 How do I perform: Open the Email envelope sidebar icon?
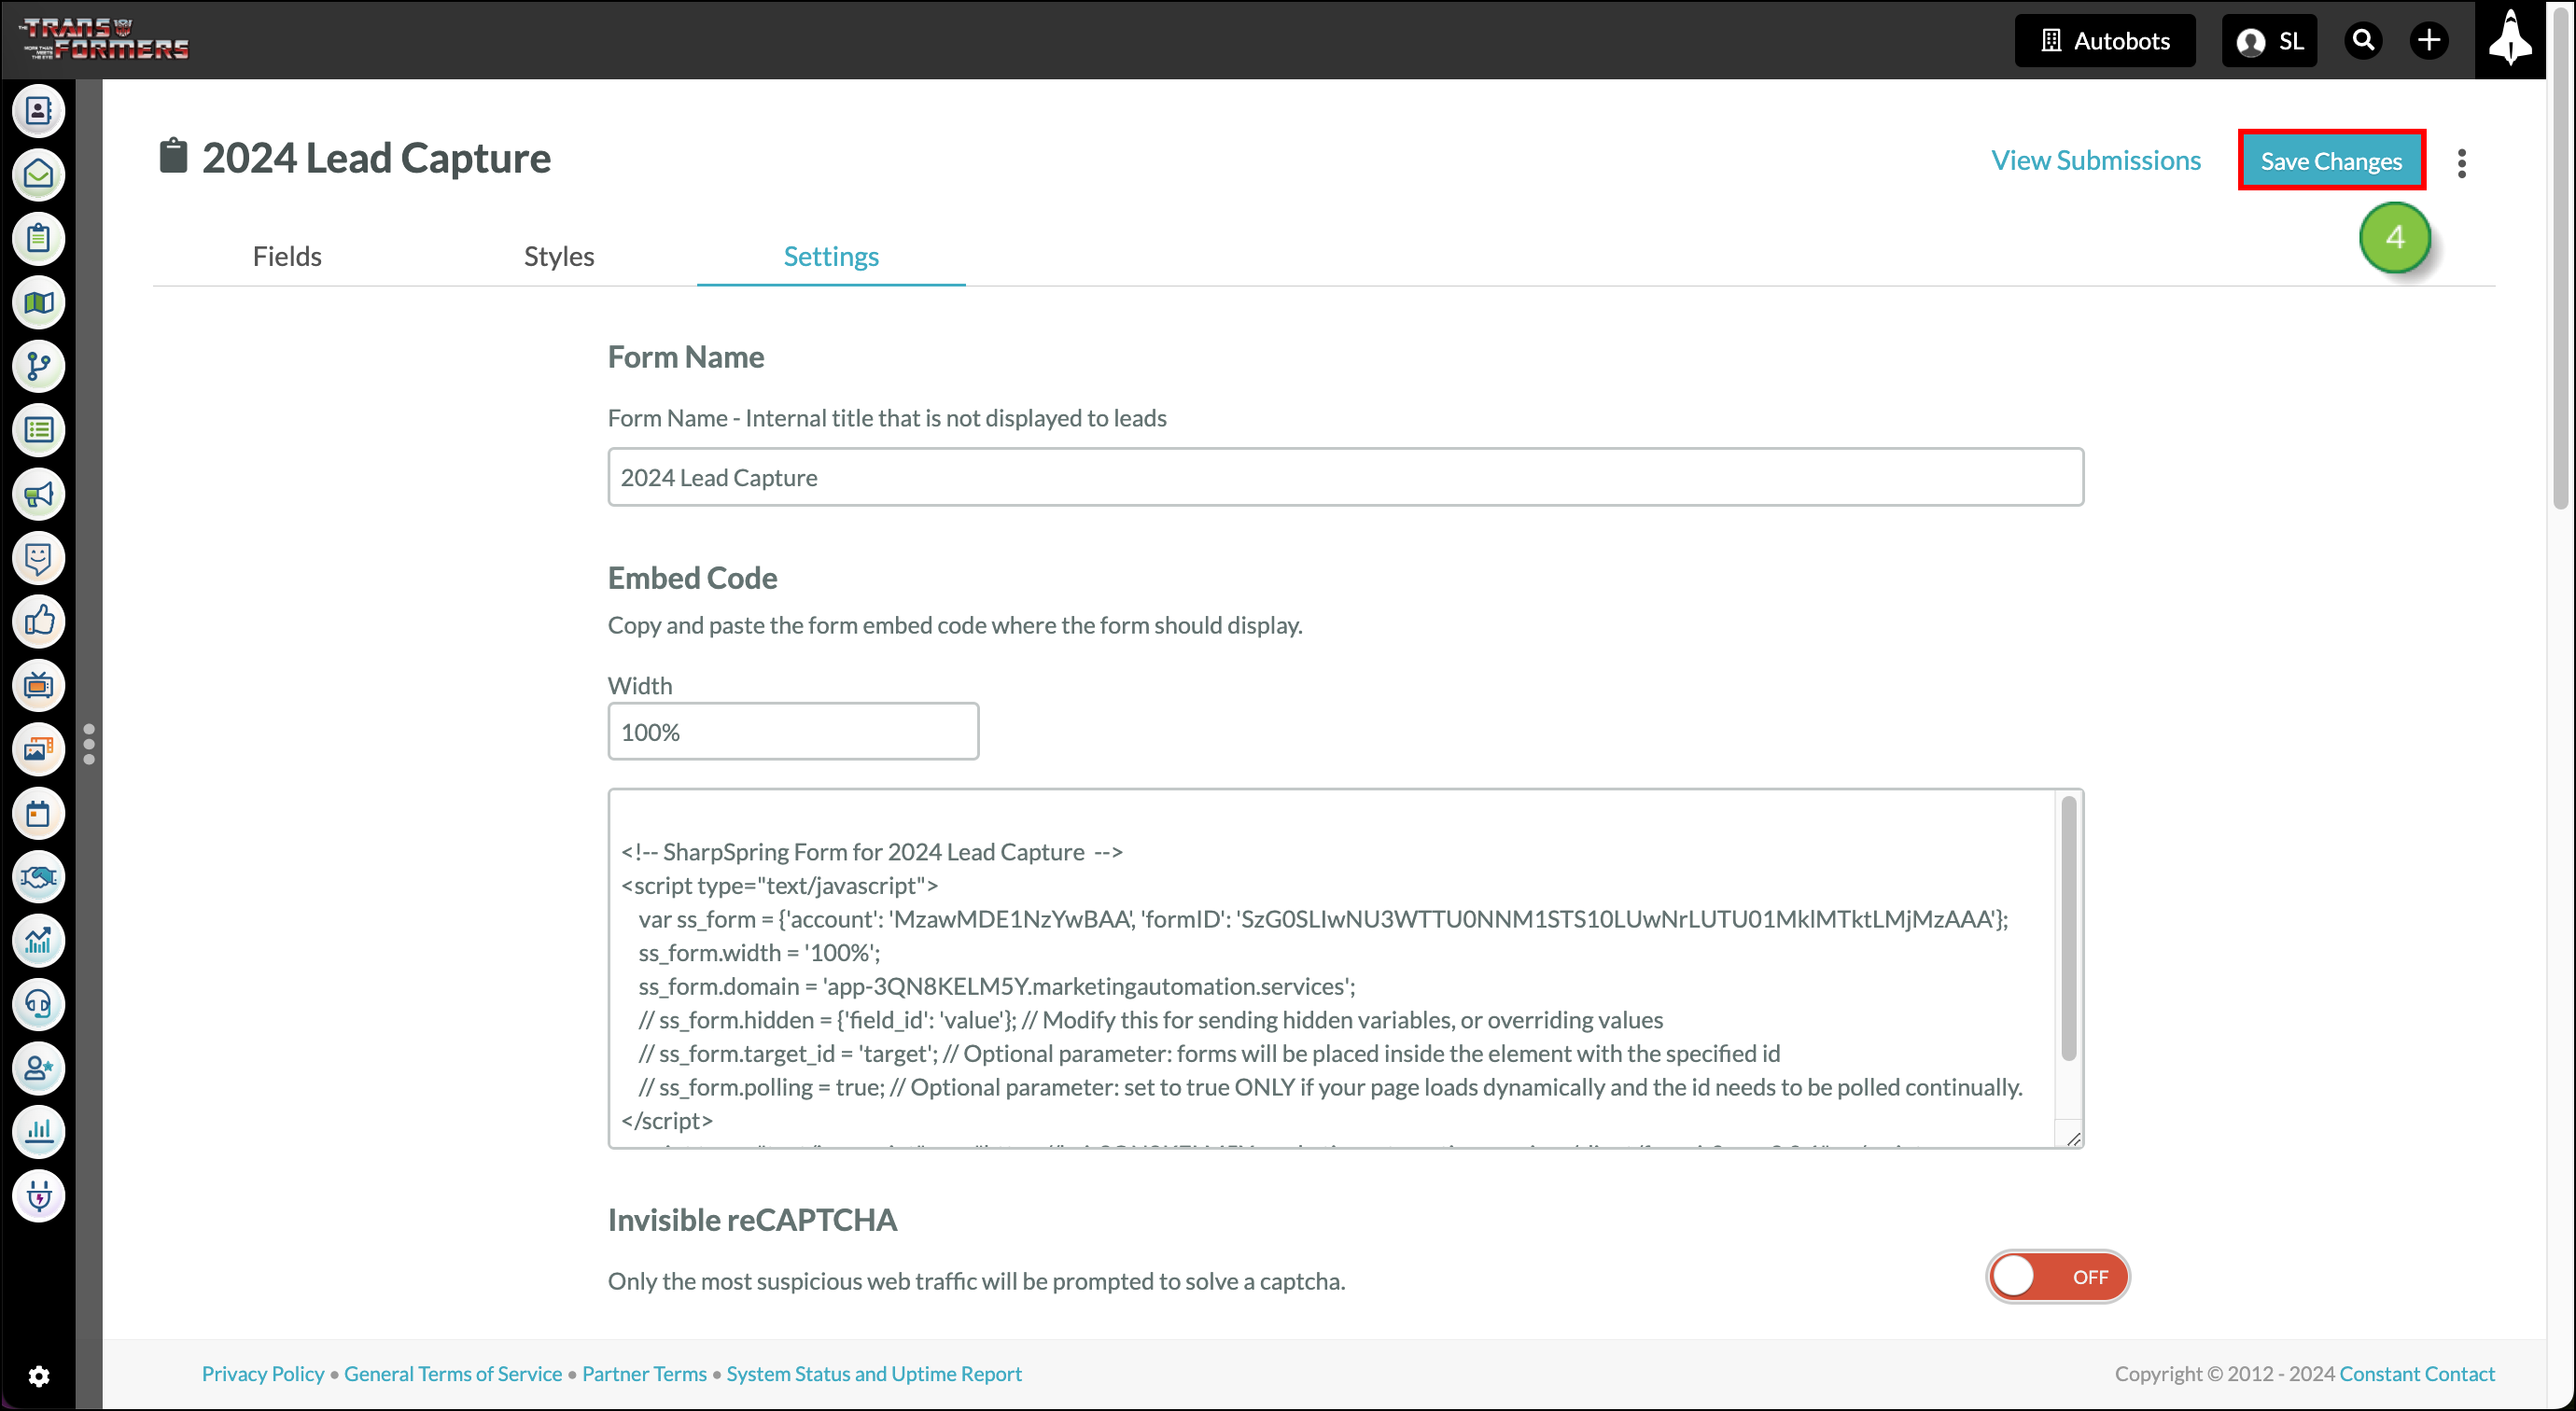(38, 175)
